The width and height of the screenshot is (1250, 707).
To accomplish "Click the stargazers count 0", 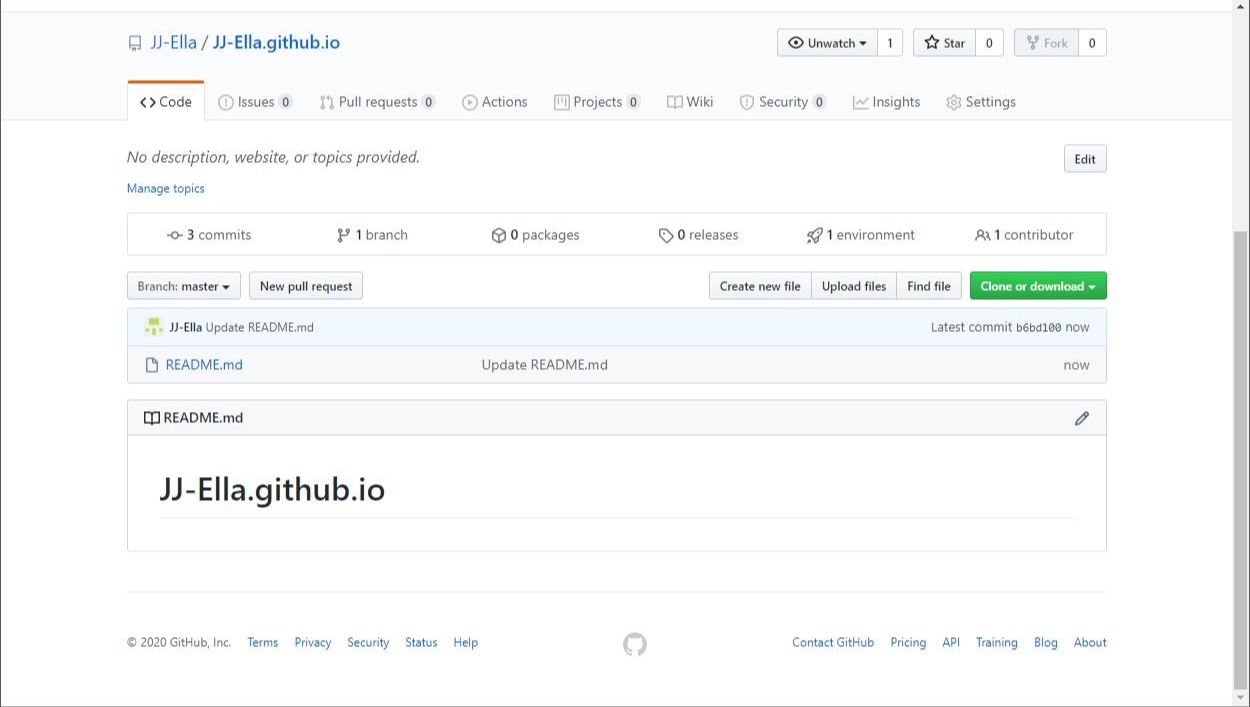I will [x=989, y=43].
